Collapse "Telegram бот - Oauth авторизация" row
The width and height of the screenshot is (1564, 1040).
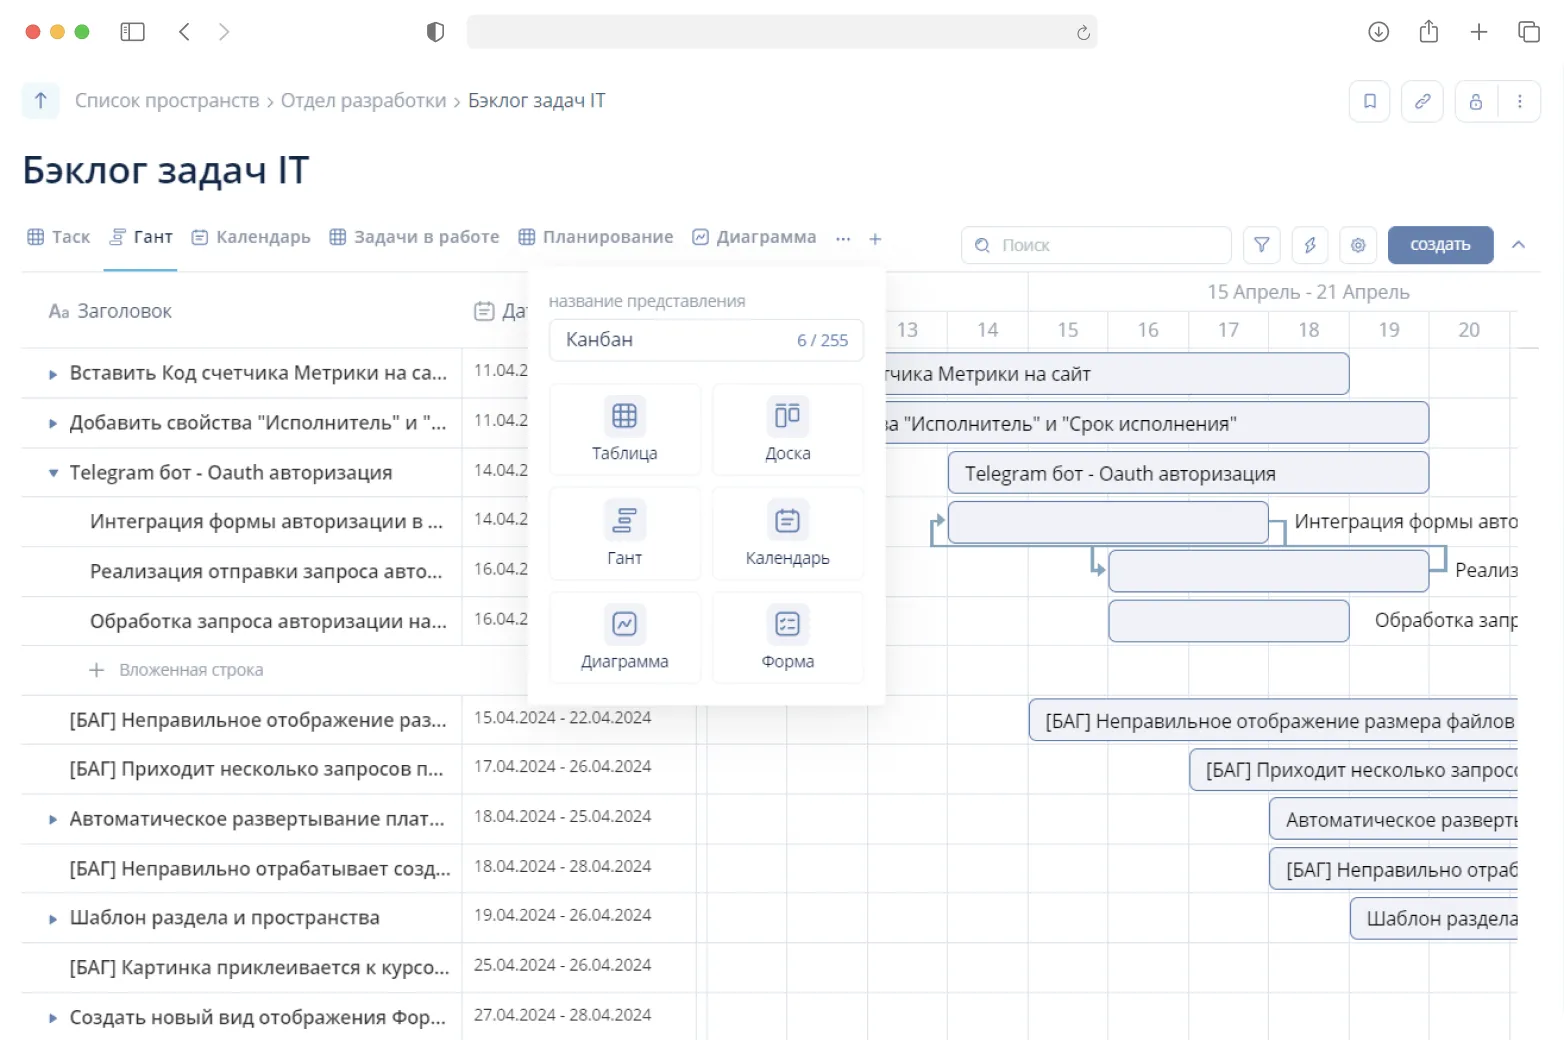pyautogui.click(x=53, y=473)
